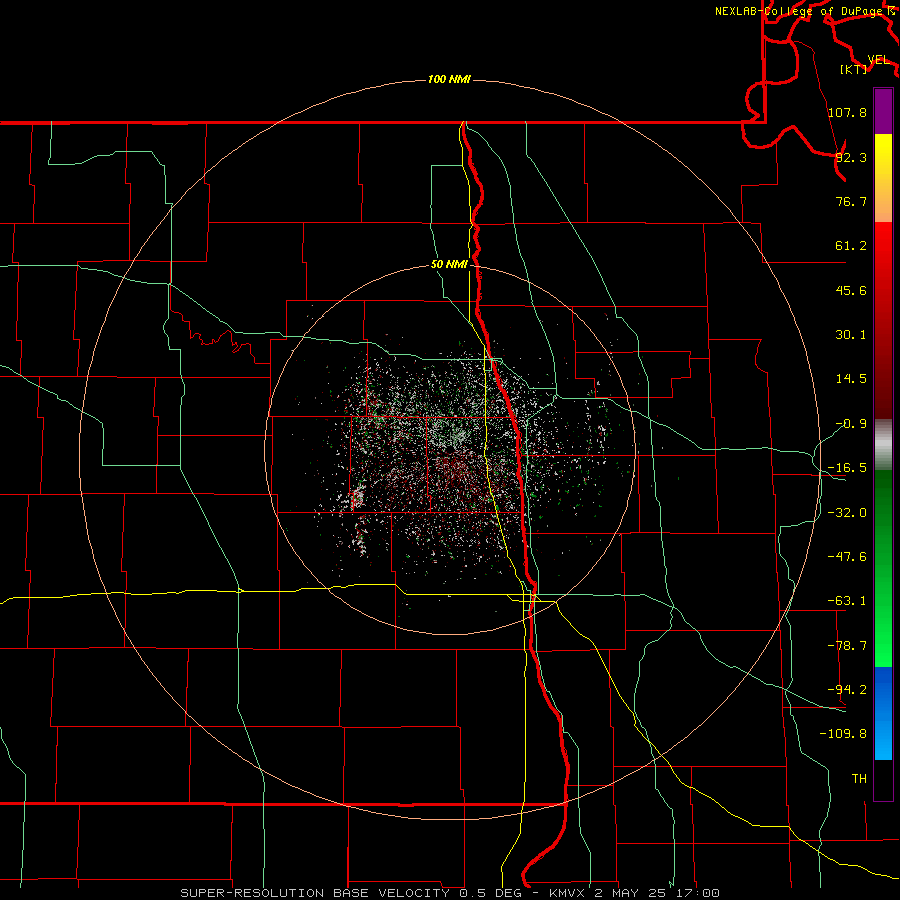Click the -47.6 legend value

[847, 557]
